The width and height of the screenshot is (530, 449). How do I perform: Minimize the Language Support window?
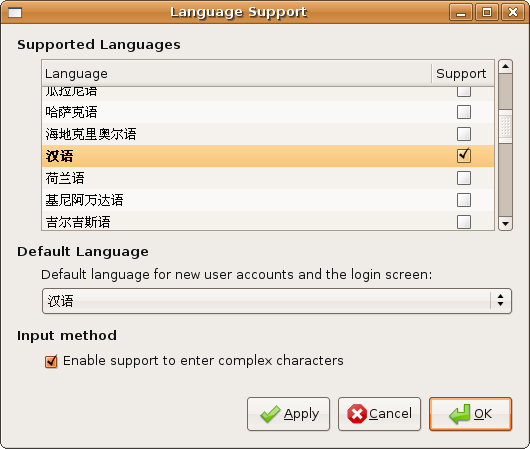pyautogui.click(x=461, y=13)
